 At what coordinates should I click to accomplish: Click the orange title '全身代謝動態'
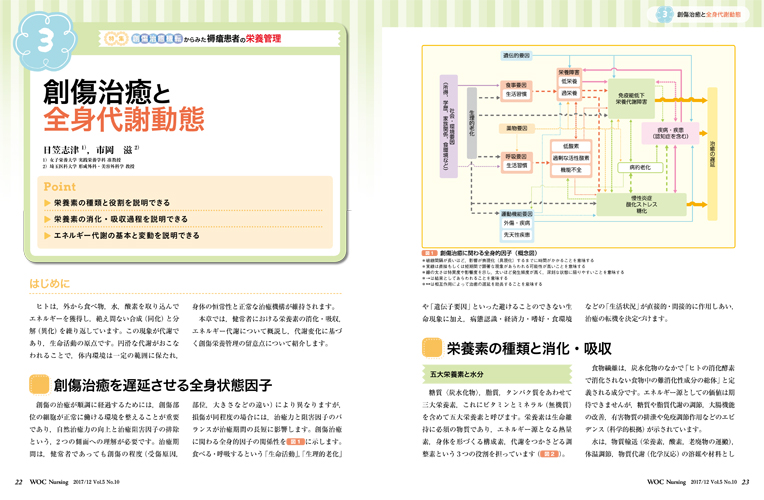(124, 119)
